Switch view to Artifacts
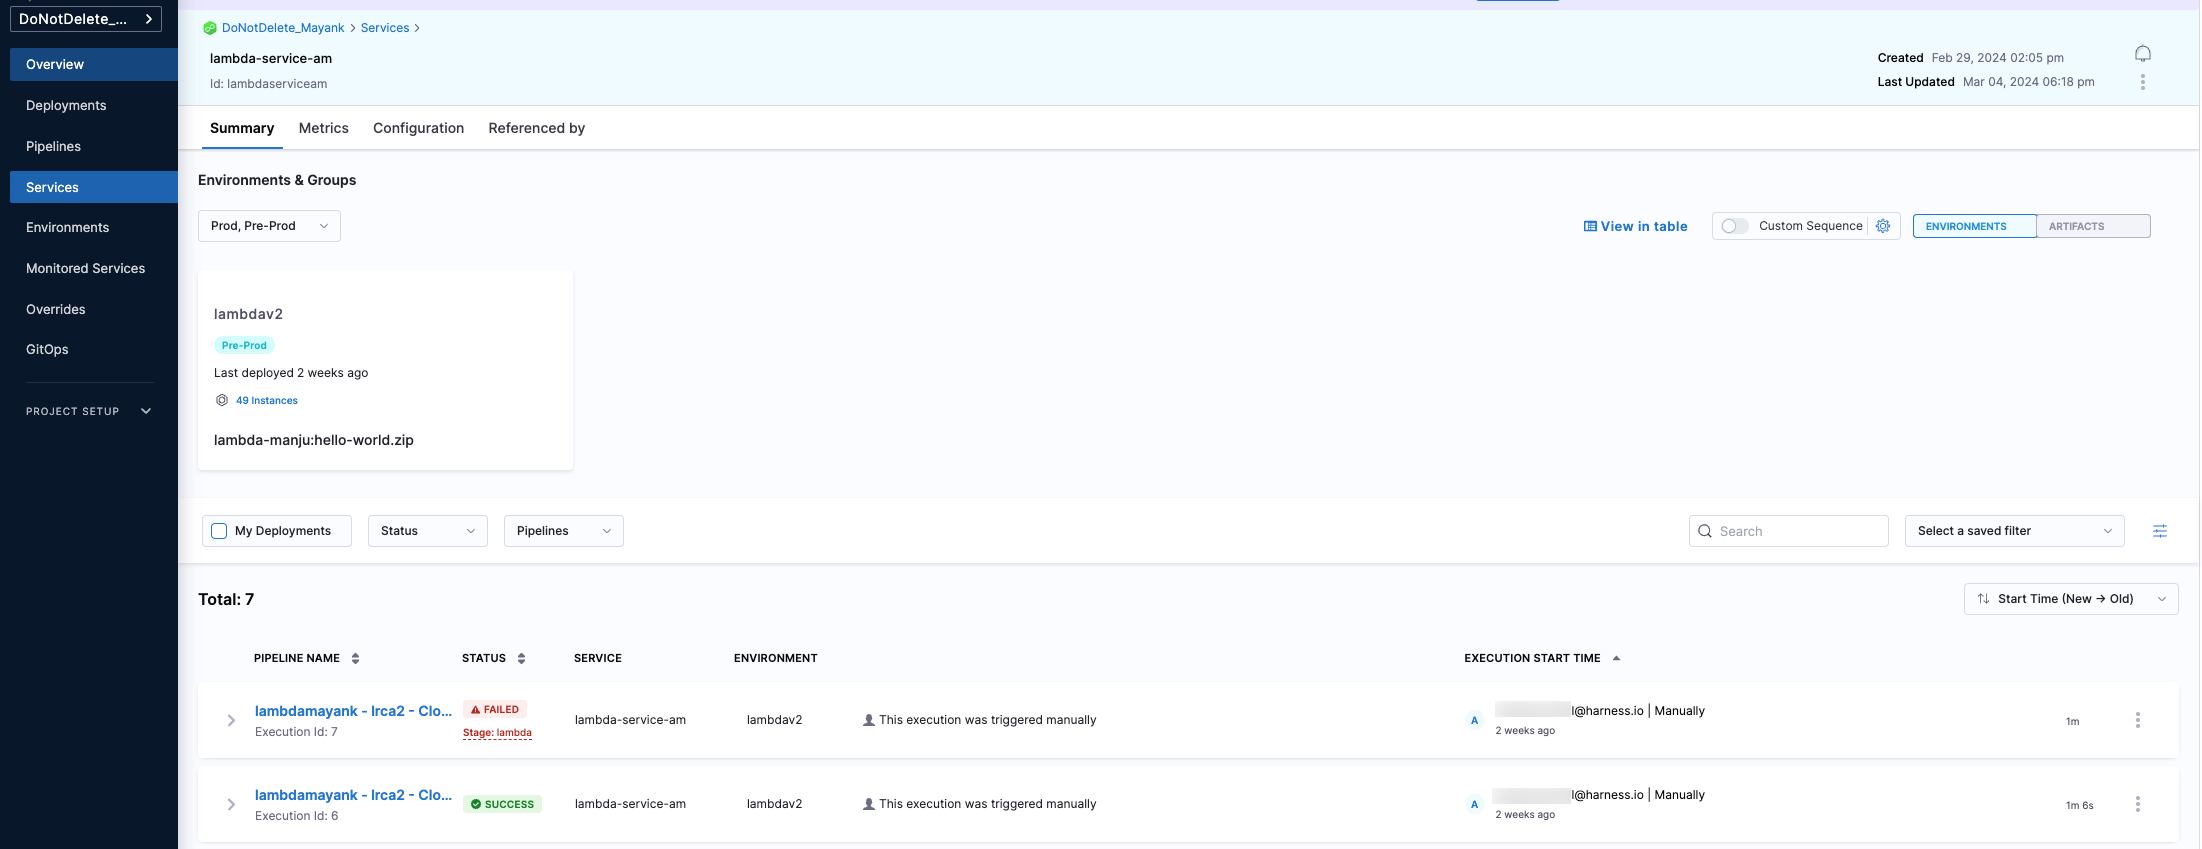 [x=2092, y=226]
